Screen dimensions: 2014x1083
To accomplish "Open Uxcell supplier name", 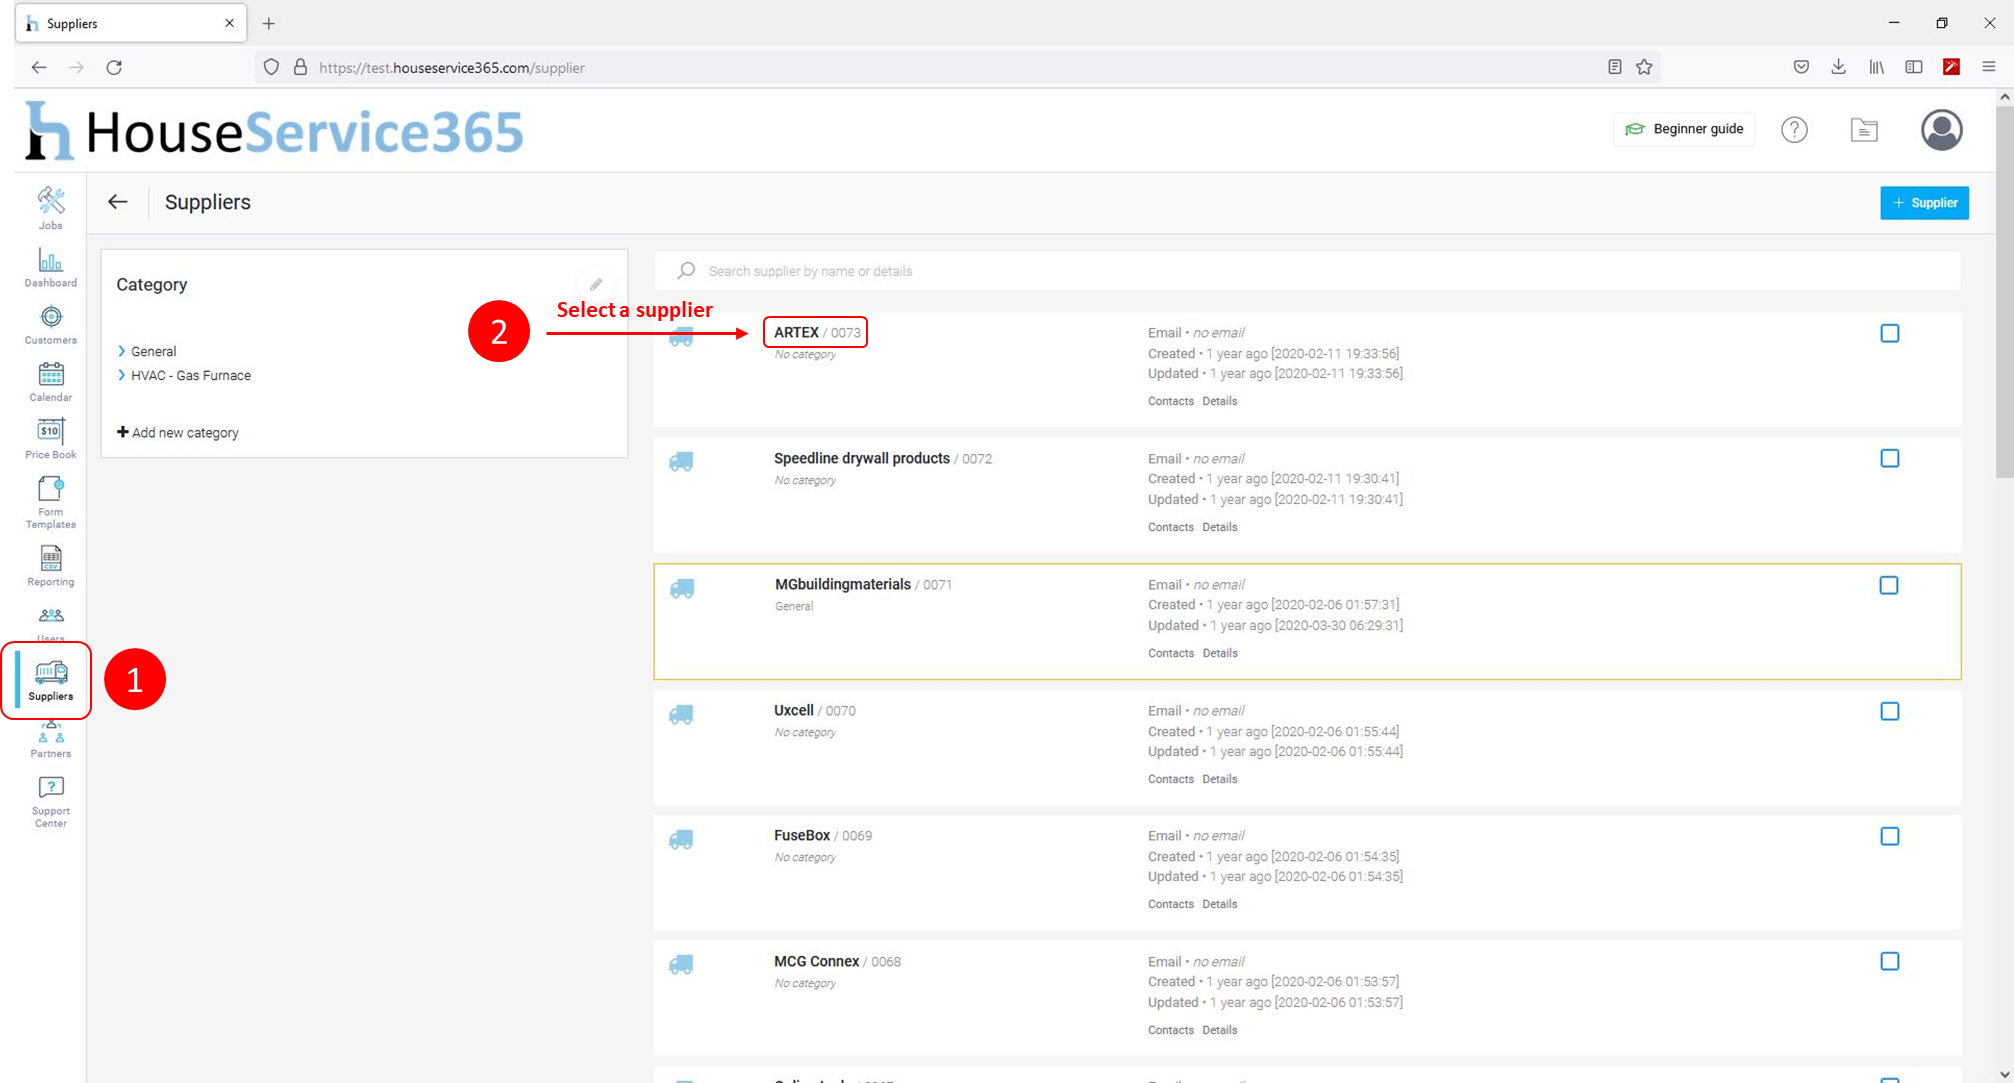I will click(793, 710).
